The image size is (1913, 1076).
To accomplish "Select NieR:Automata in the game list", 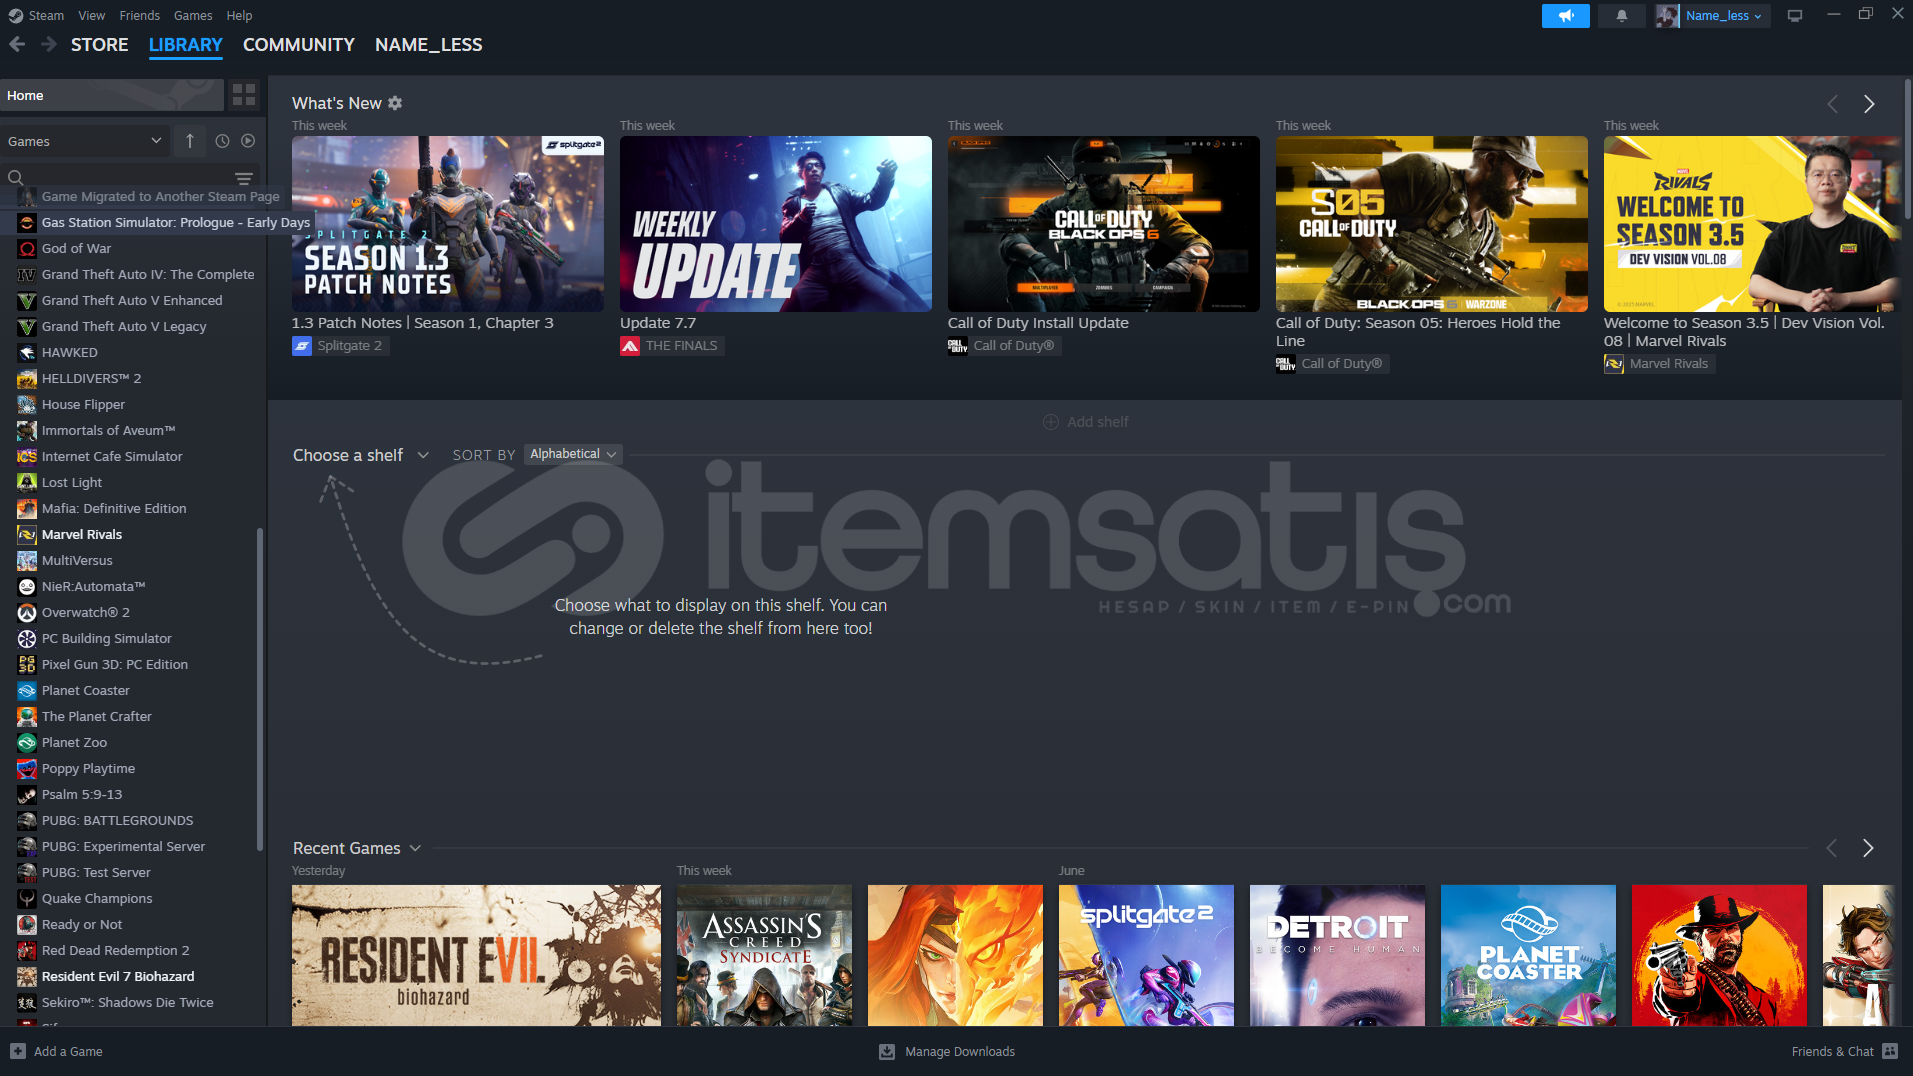I will click(x=93, y=586).
